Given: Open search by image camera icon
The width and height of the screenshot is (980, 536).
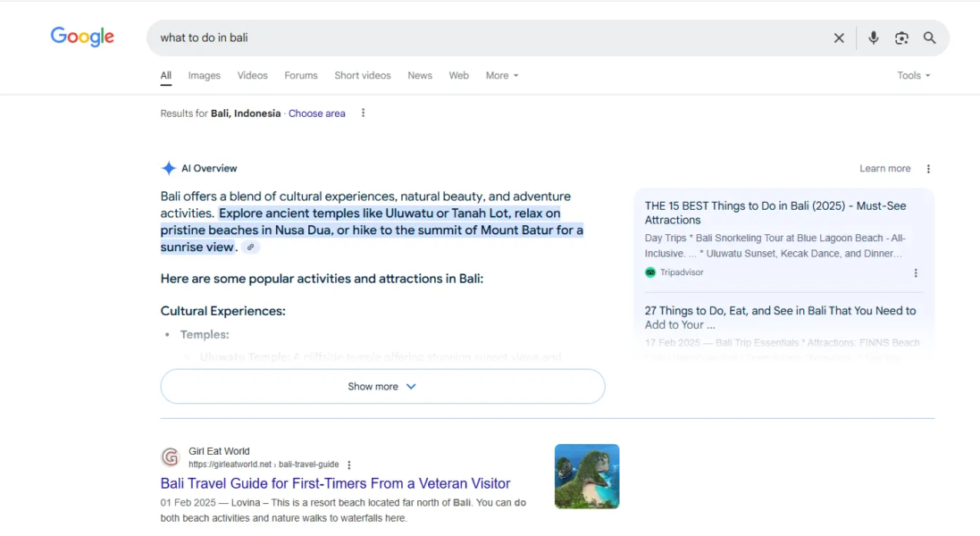Looking at the screenshot, I should (901, 38).
